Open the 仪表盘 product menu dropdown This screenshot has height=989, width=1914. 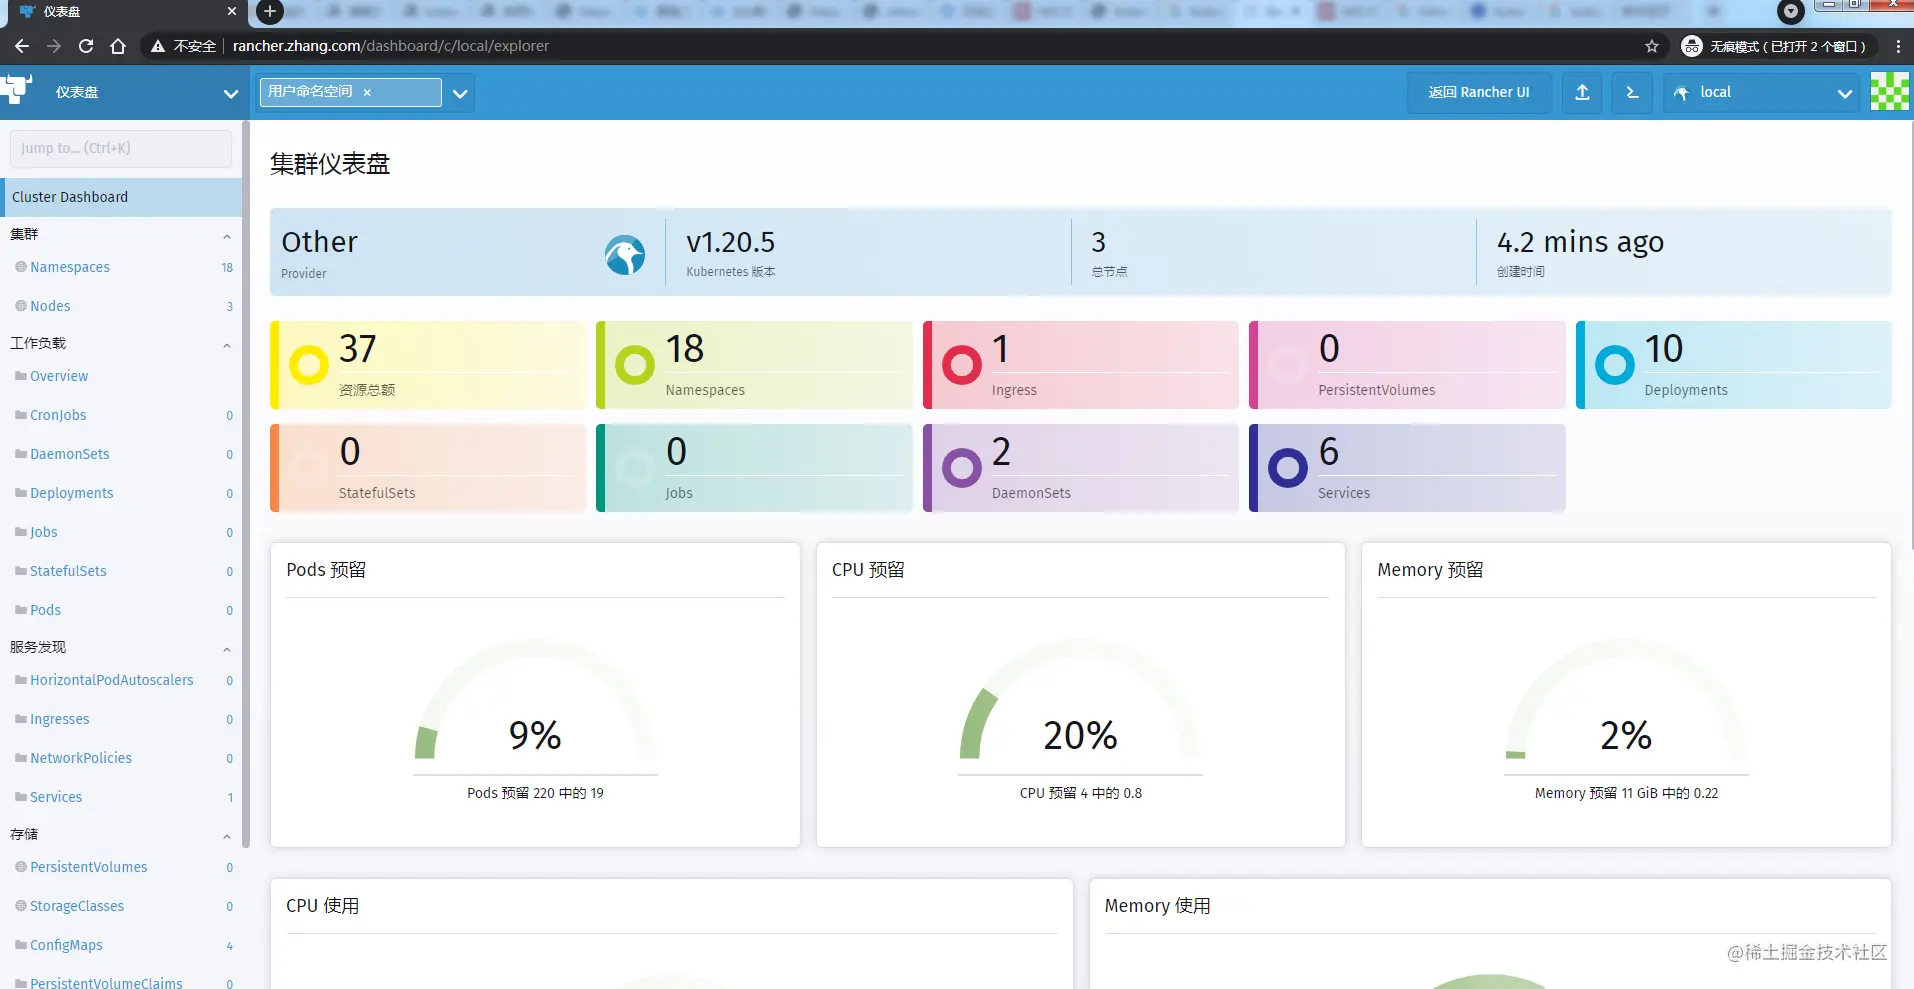[231, 93]
